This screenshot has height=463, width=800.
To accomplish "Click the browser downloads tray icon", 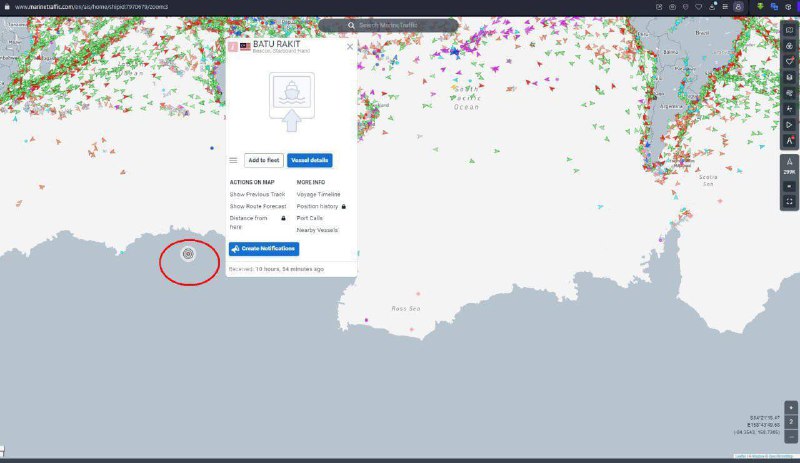I will tap(712, 7).
